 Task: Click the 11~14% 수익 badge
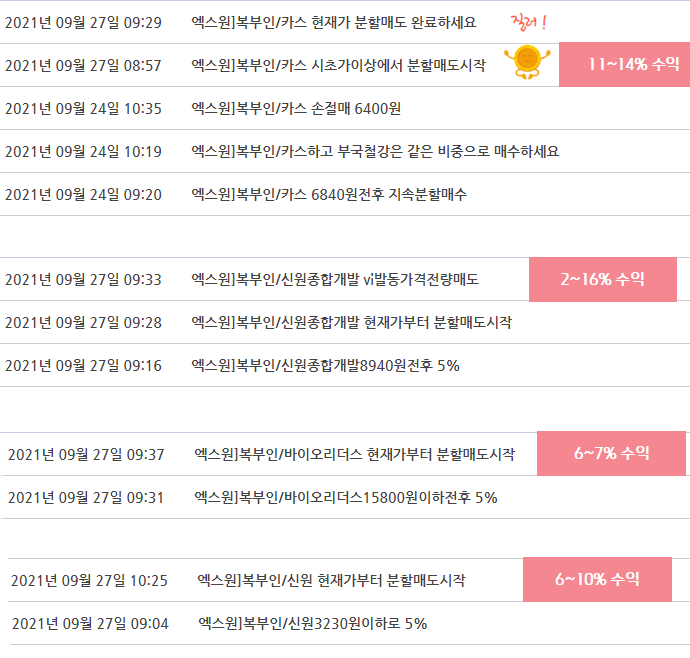[624, 64]
